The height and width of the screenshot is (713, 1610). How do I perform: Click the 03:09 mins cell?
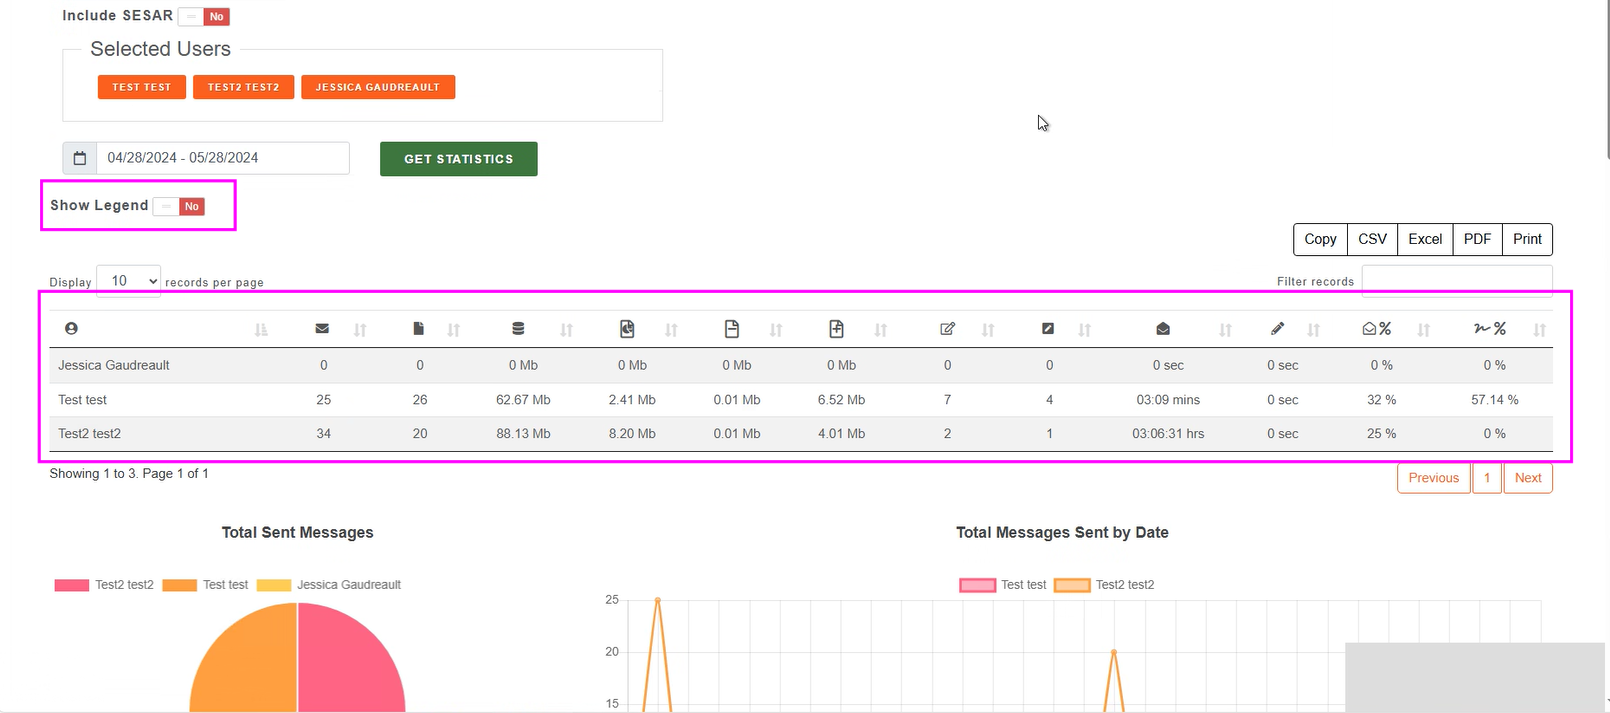click(1168, 400)
